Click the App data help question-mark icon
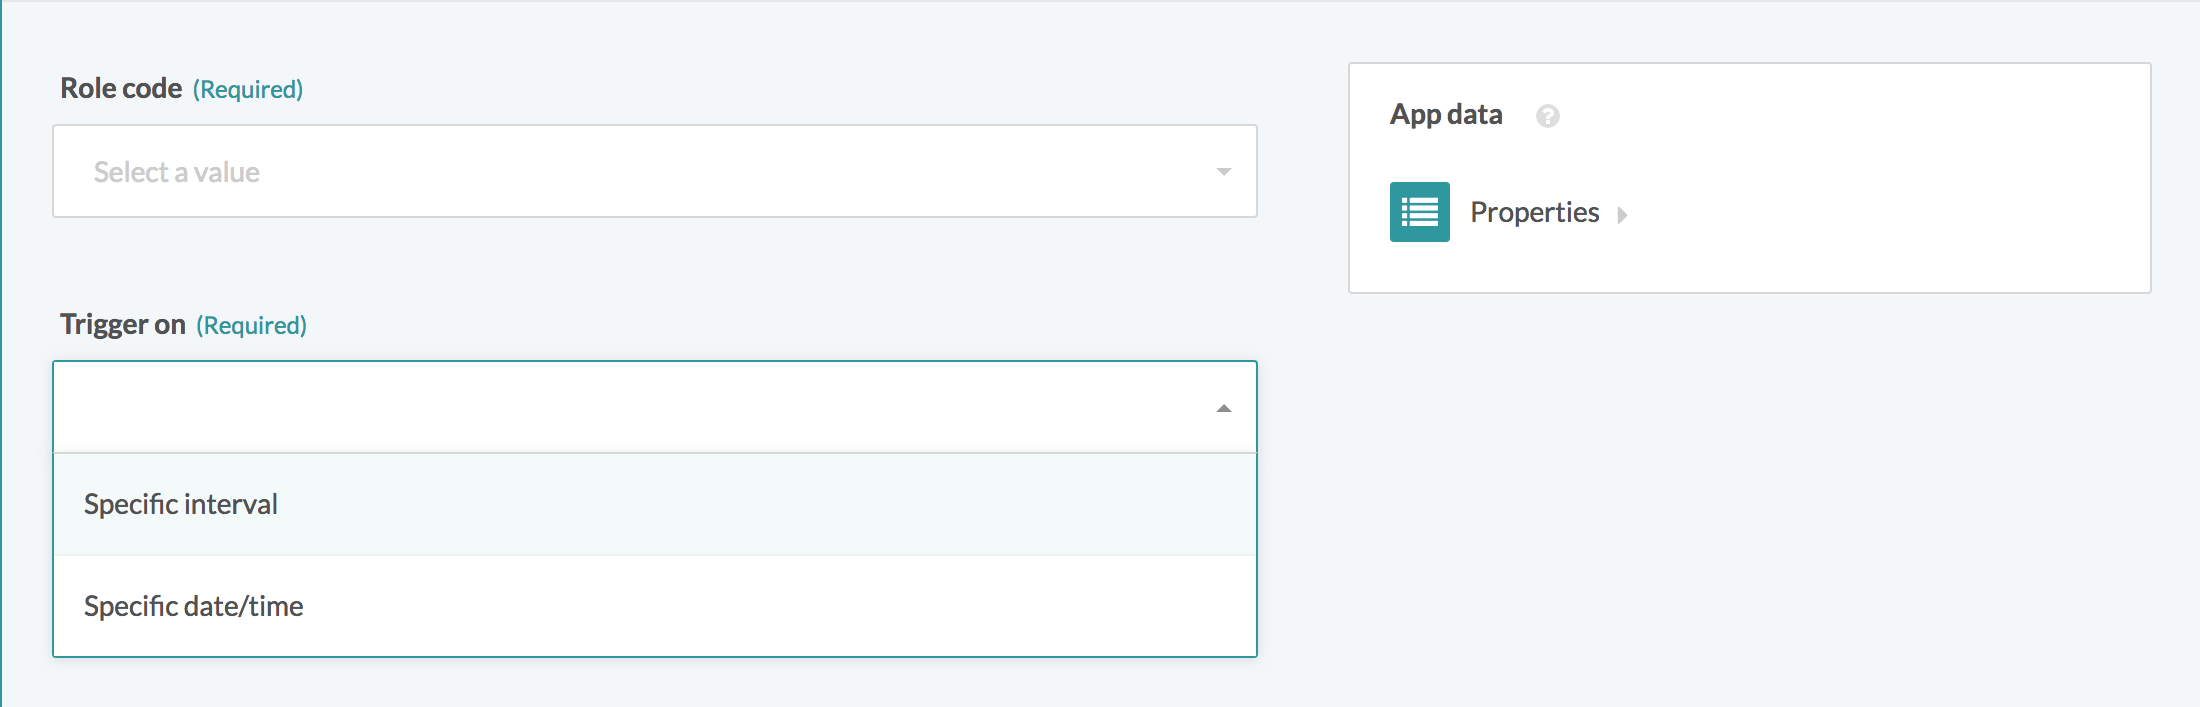The height and width of the screenshot is (707, 2200). tap(1547, 116)
